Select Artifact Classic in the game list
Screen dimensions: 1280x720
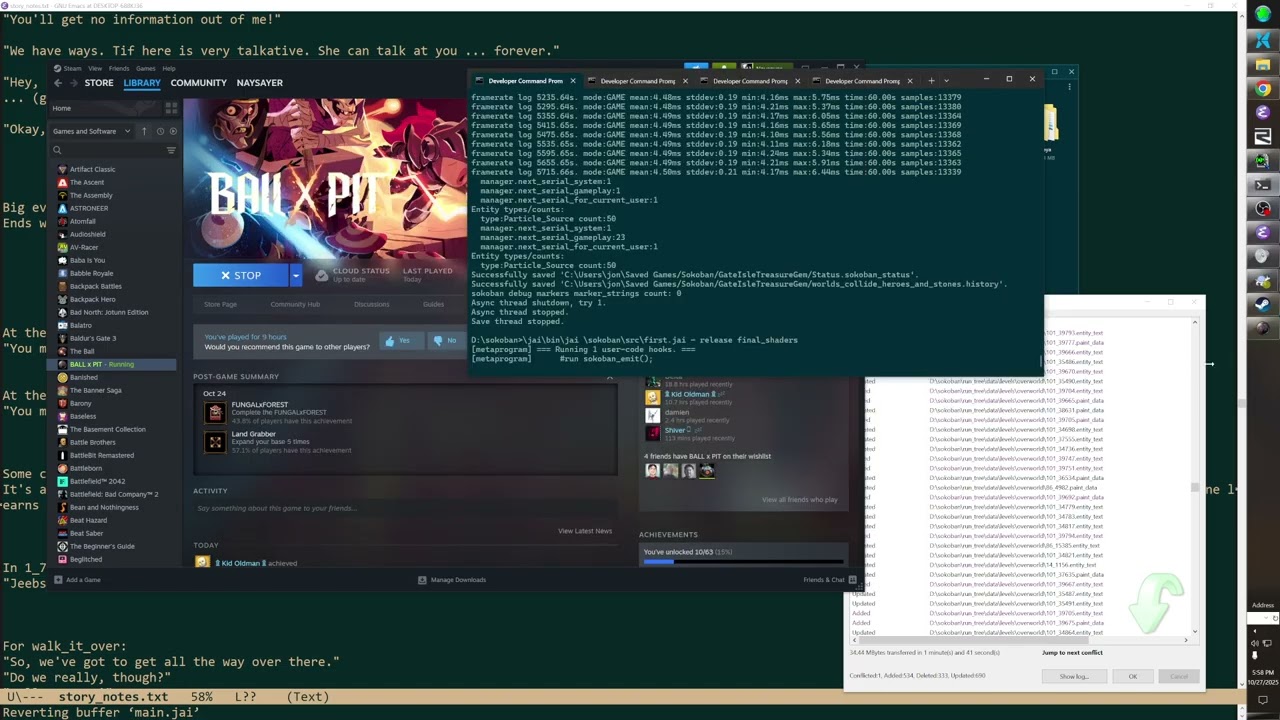92,169
